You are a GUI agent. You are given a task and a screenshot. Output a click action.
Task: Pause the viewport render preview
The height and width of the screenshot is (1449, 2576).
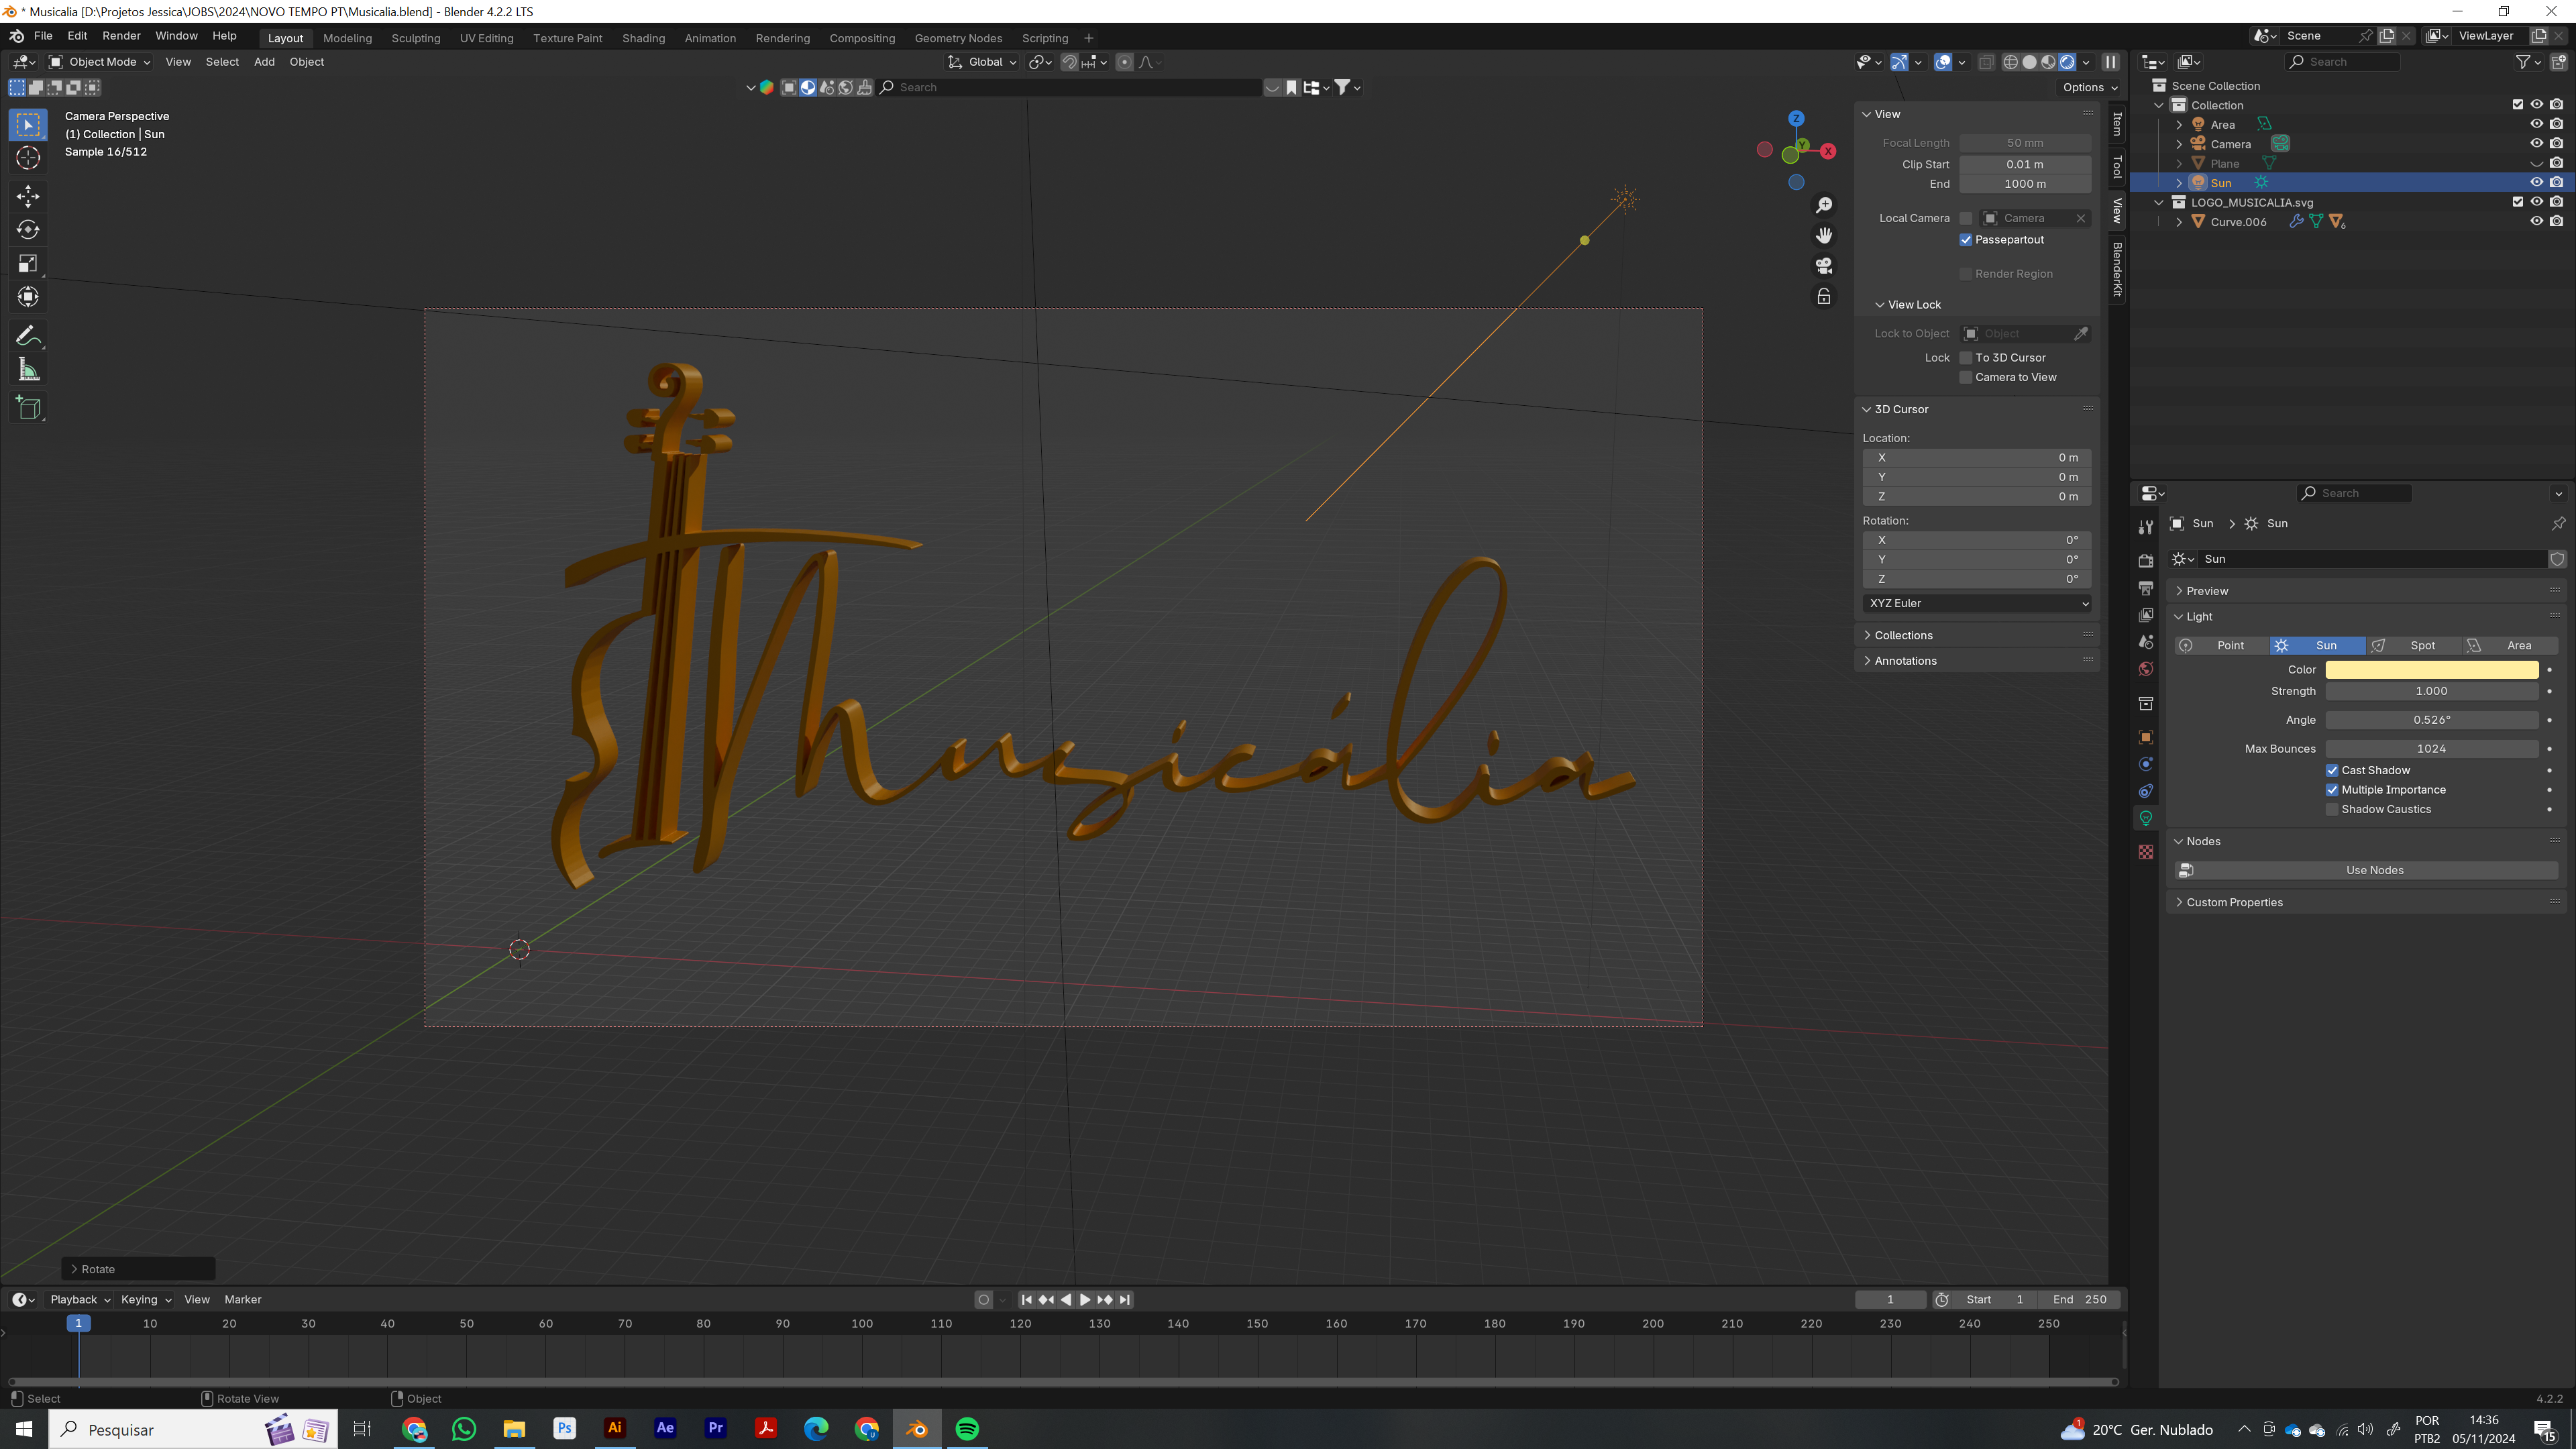pos(2110,62)
